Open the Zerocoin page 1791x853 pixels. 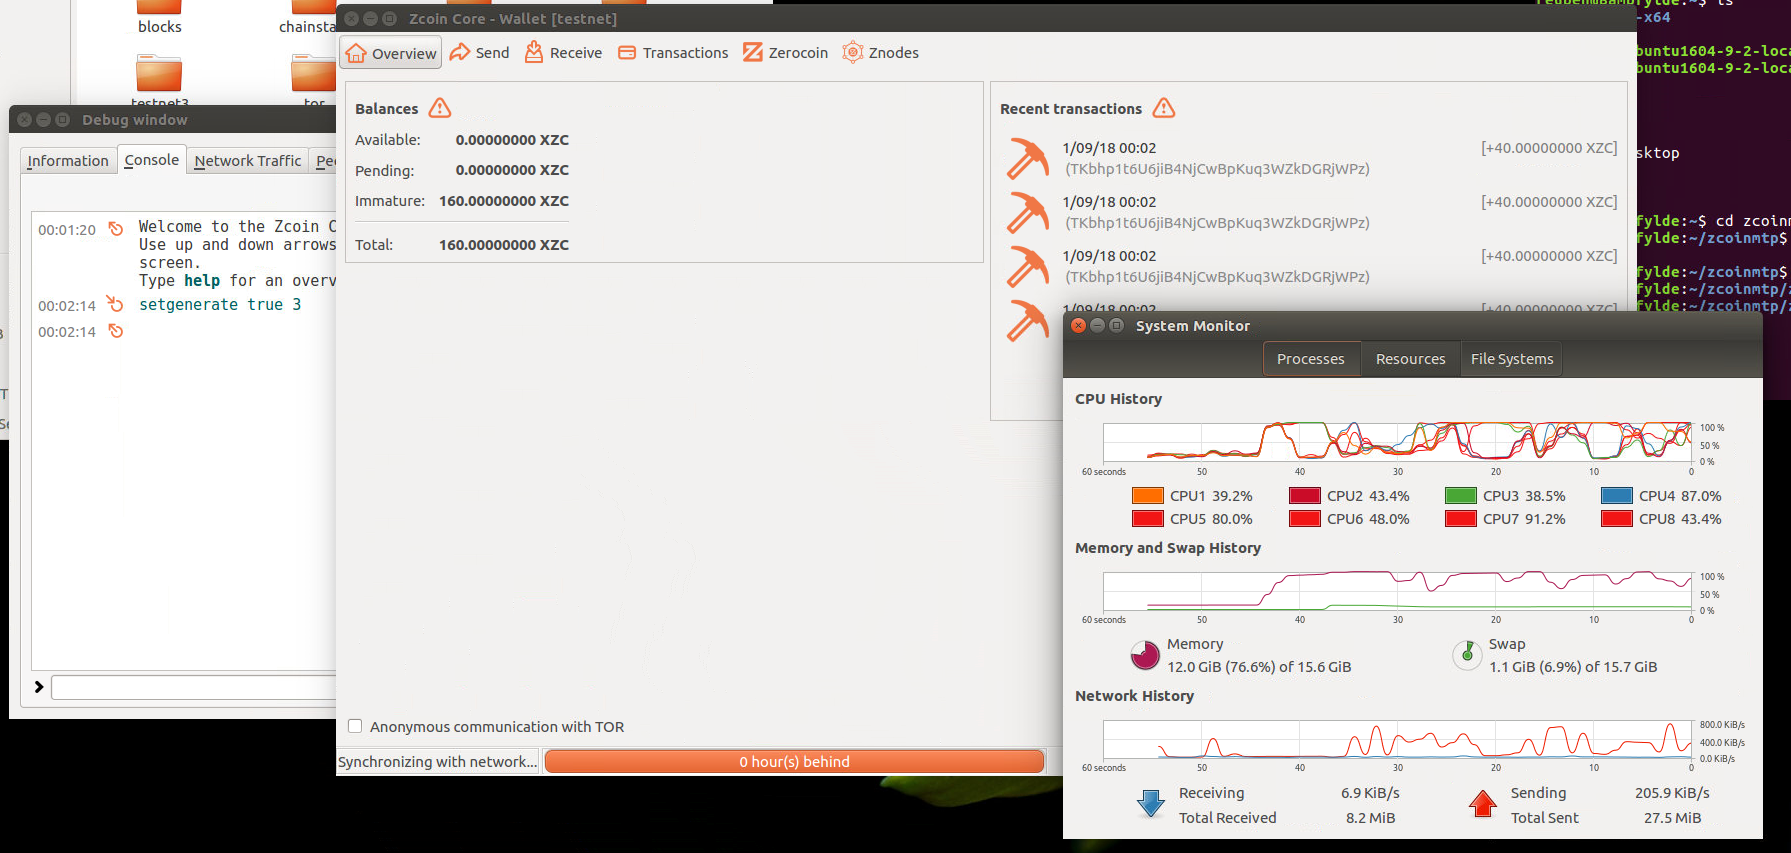coord(786,53)
